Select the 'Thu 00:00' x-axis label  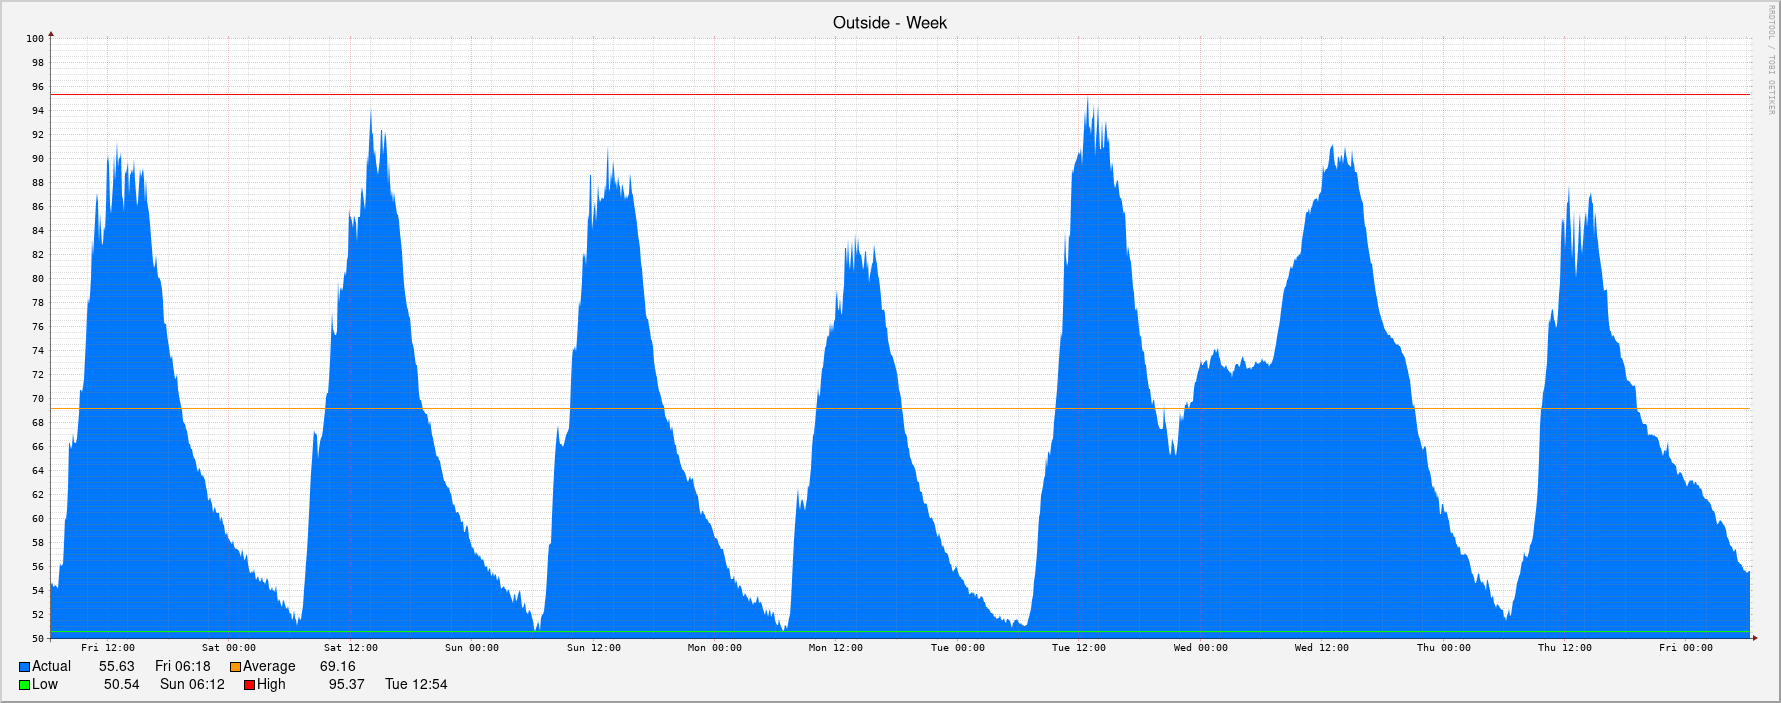pyautogui.click(x=1443, y=648)
